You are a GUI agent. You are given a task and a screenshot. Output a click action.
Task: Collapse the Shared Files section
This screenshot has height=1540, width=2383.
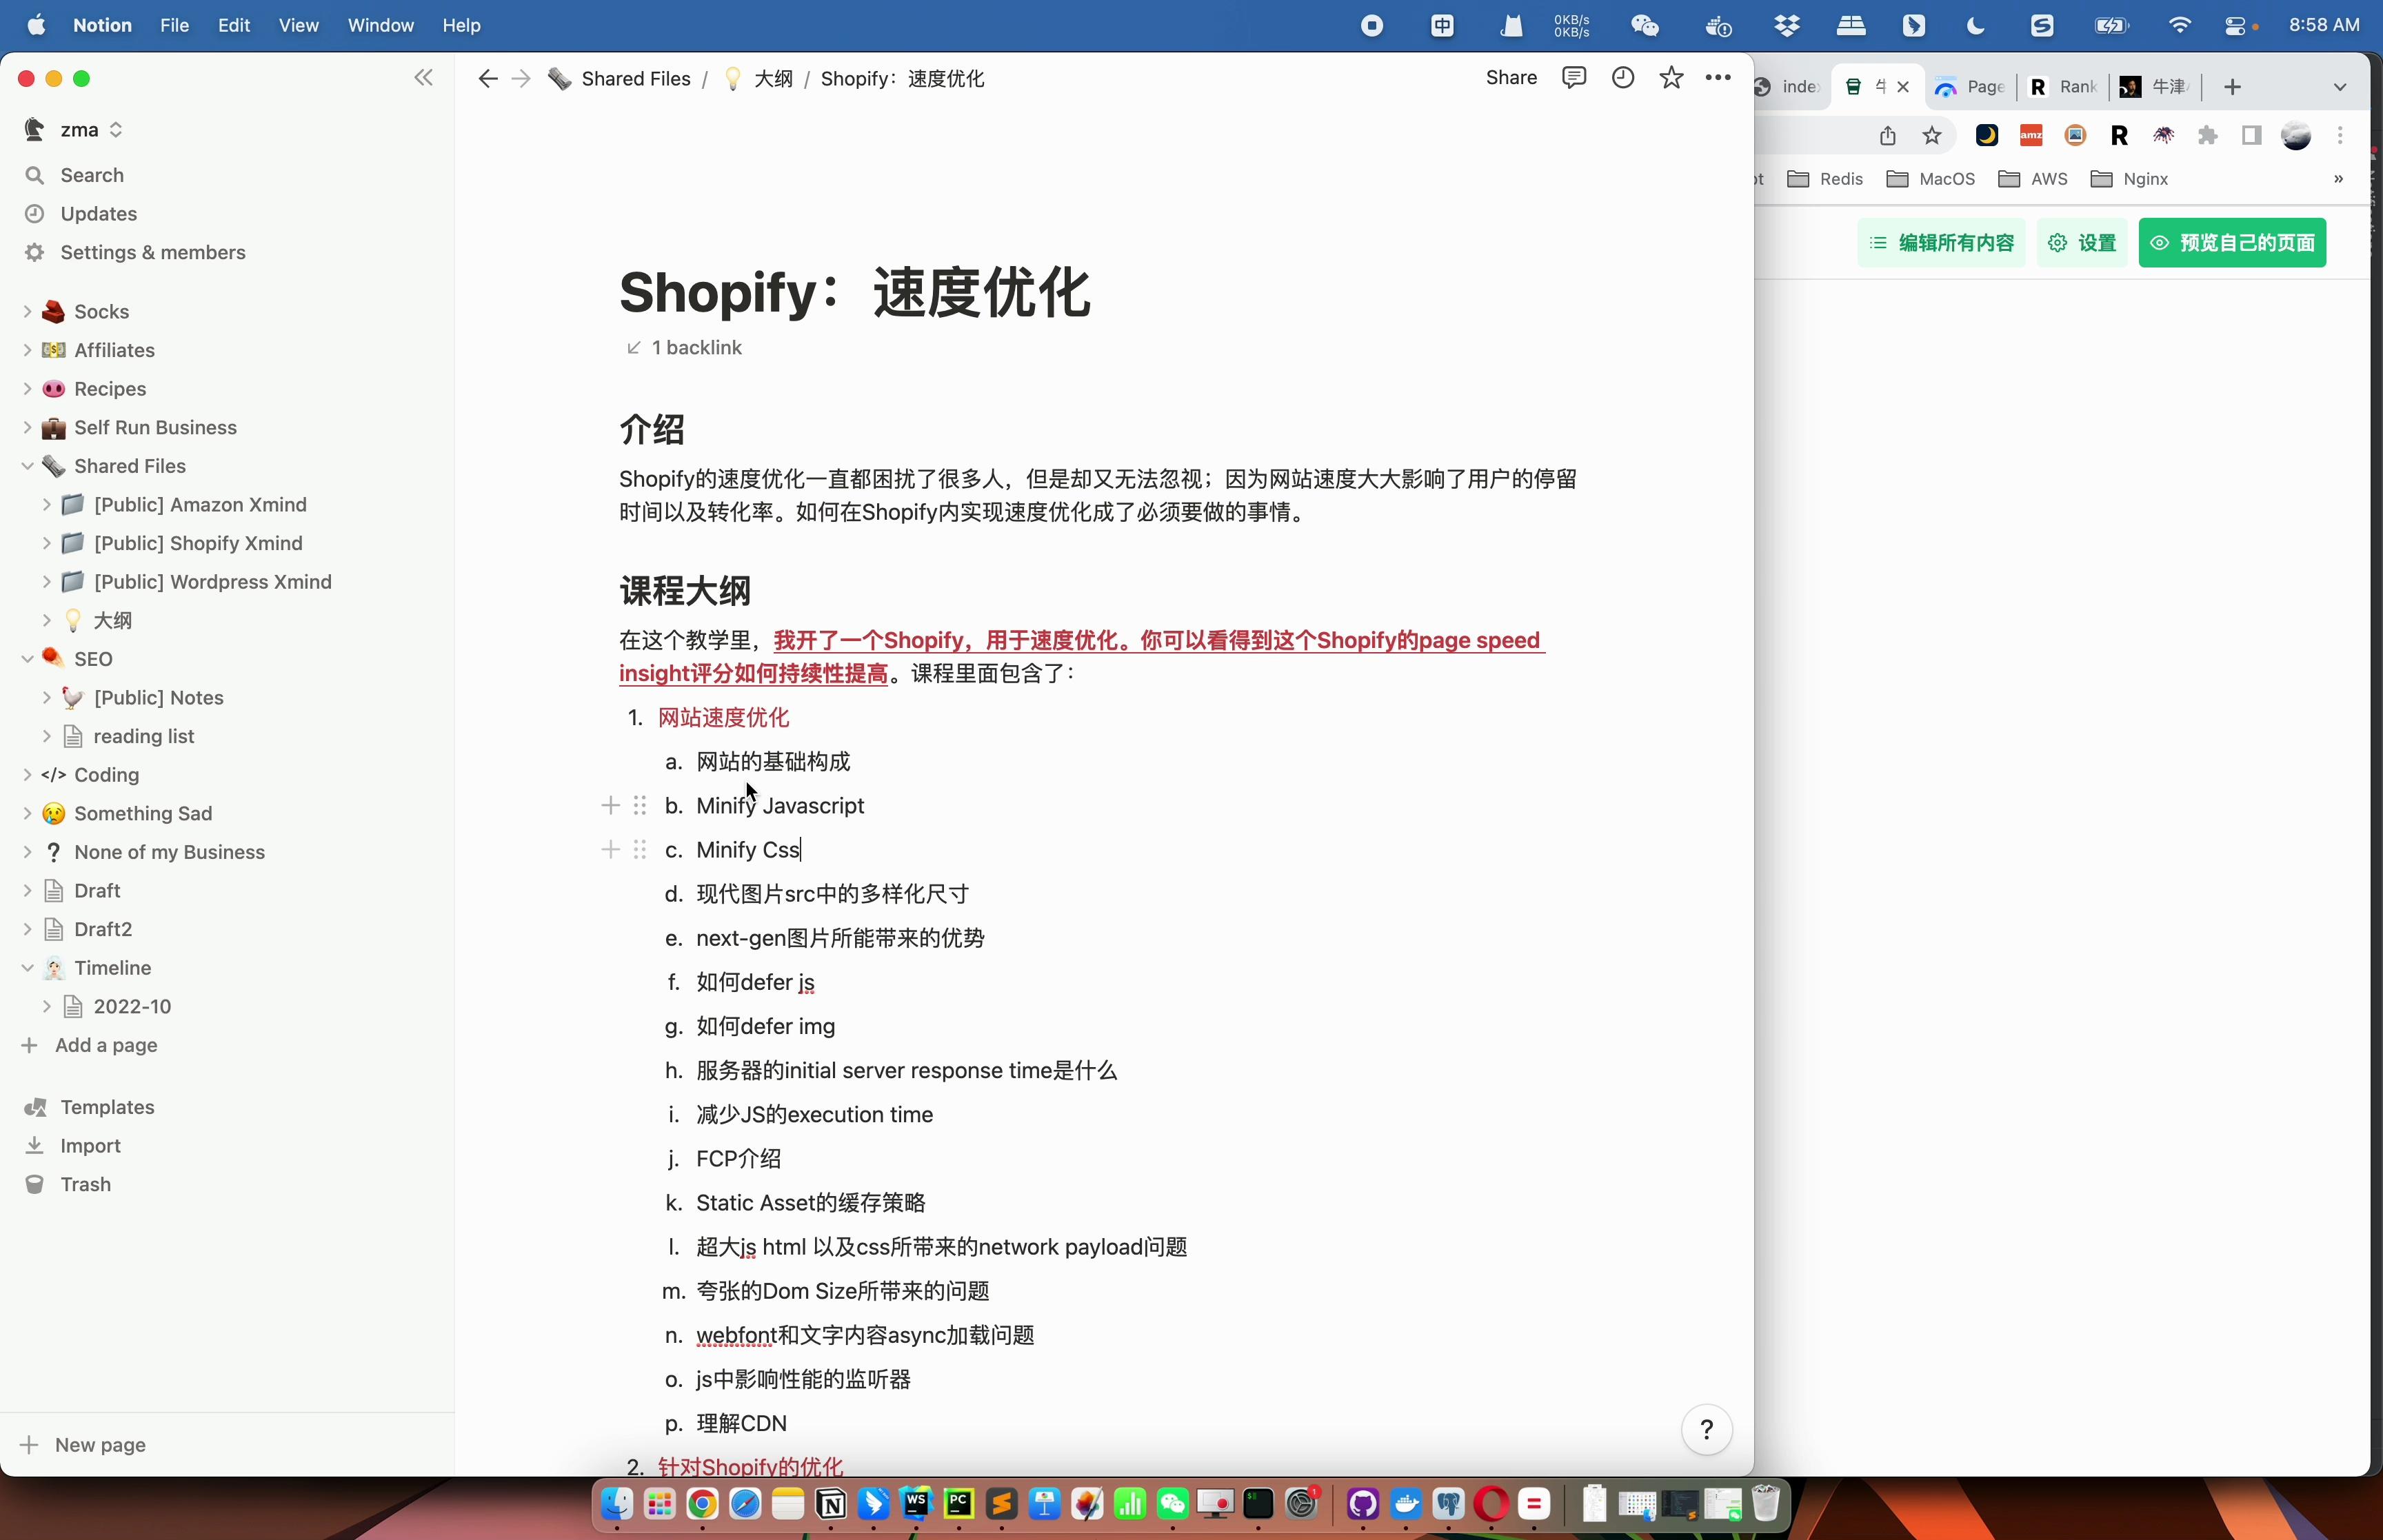tap(27, 466)
